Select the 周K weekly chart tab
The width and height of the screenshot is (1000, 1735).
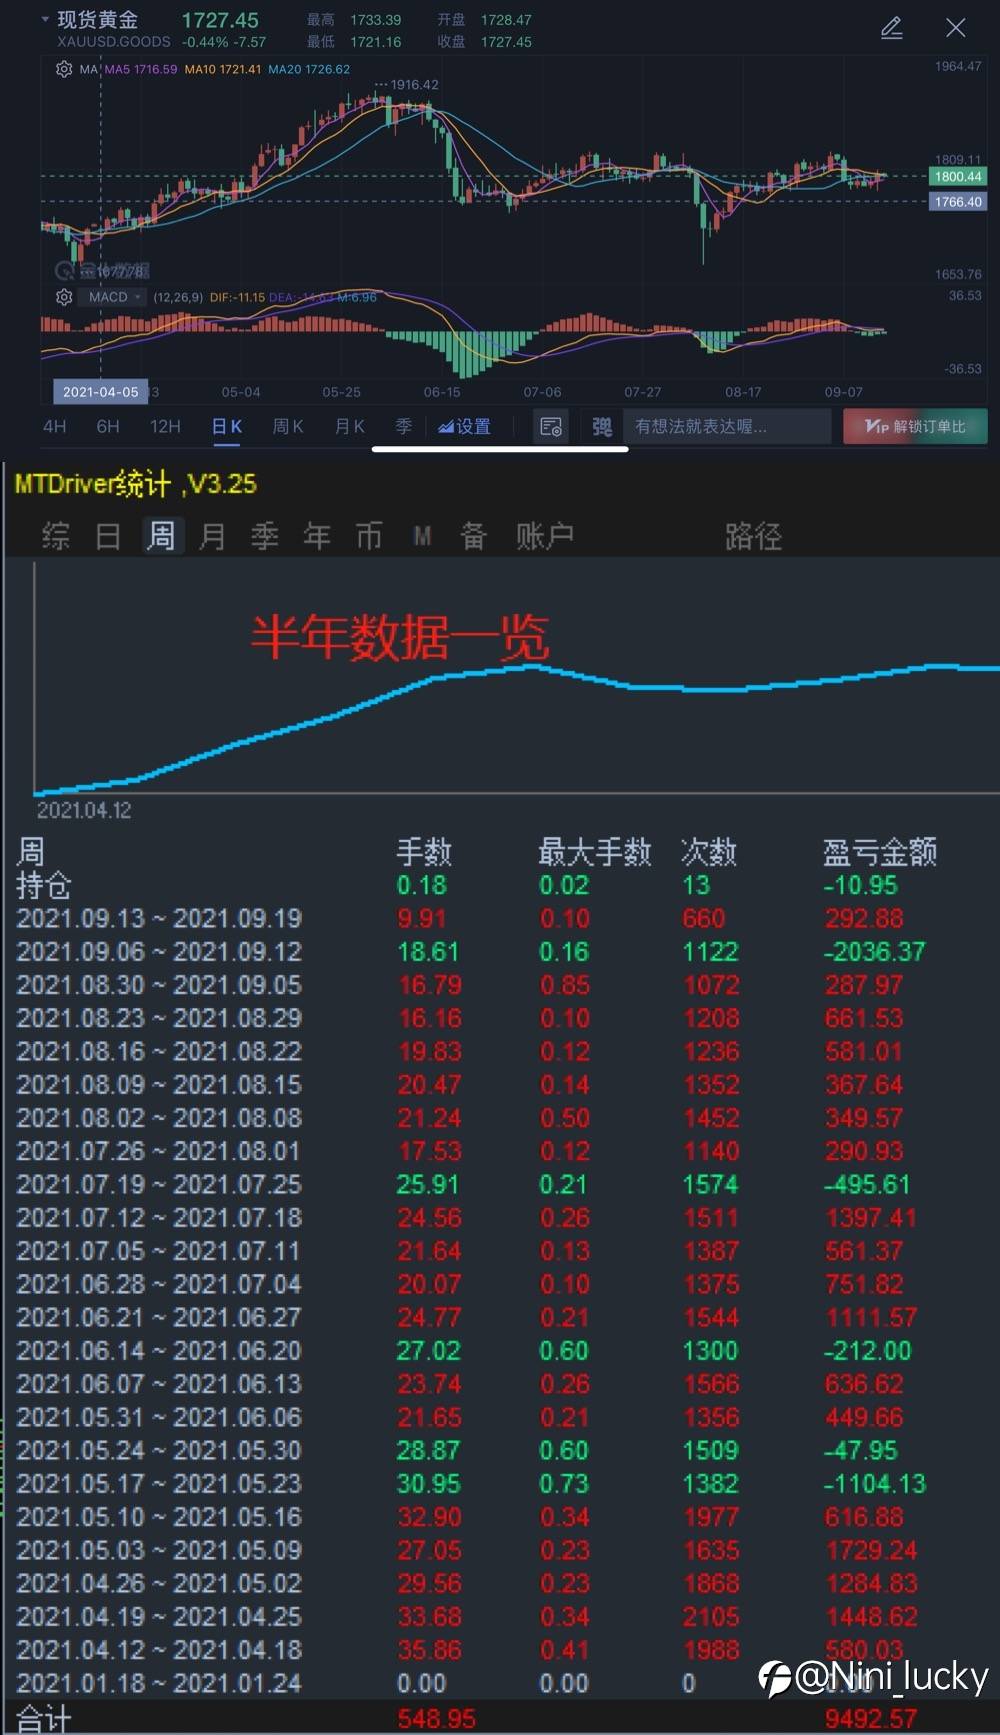pyautogui.click(x=288, y=427)
